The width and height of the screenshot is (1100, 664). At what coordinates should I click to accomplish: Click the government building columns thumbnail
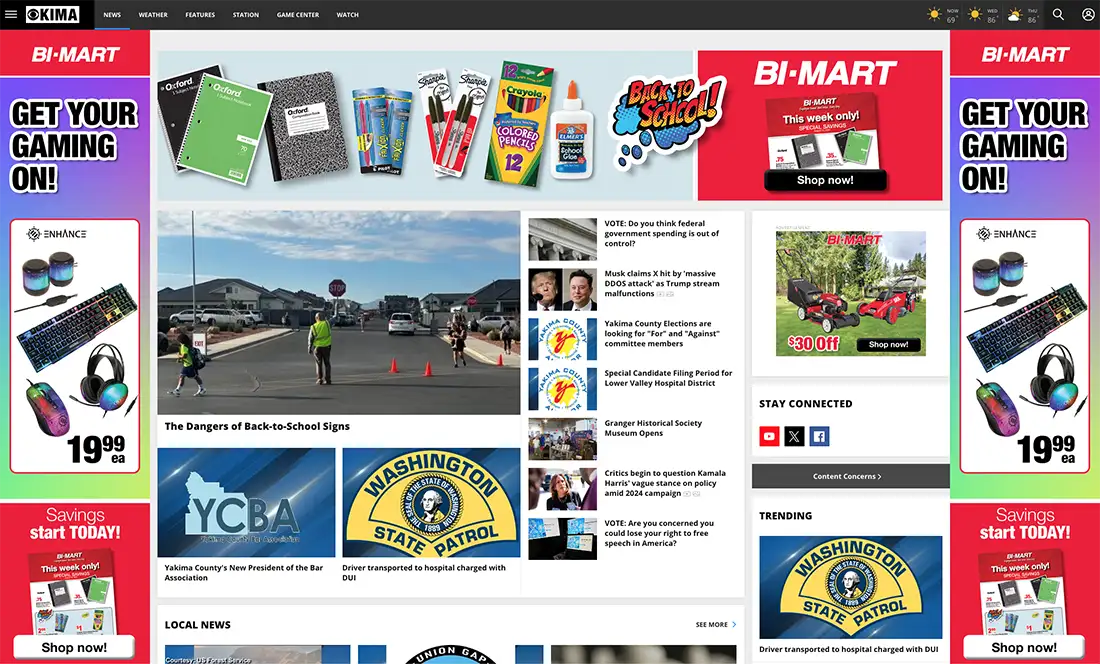(x=563, y=239)
